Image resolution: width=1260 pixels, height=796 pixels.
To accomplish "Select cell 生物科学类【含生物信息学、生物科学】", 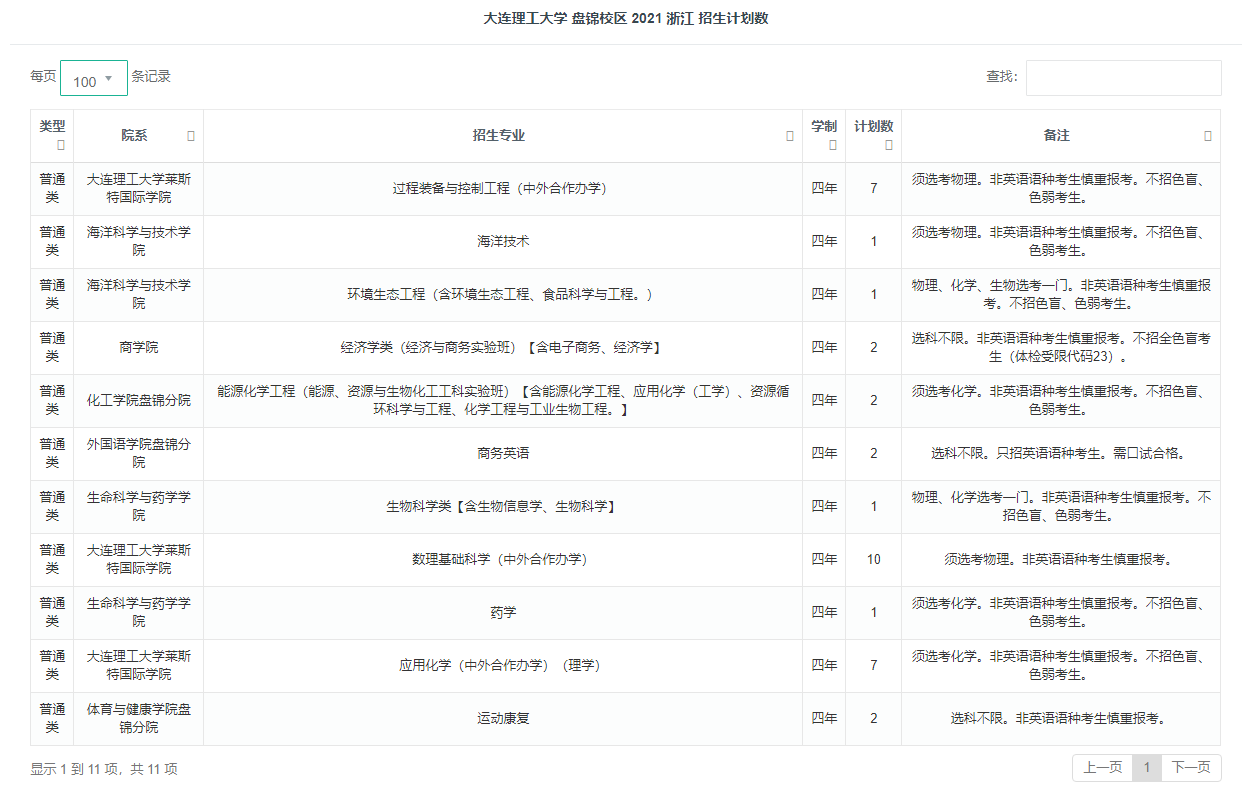I will pyautogui.click(x=502, y=506).
